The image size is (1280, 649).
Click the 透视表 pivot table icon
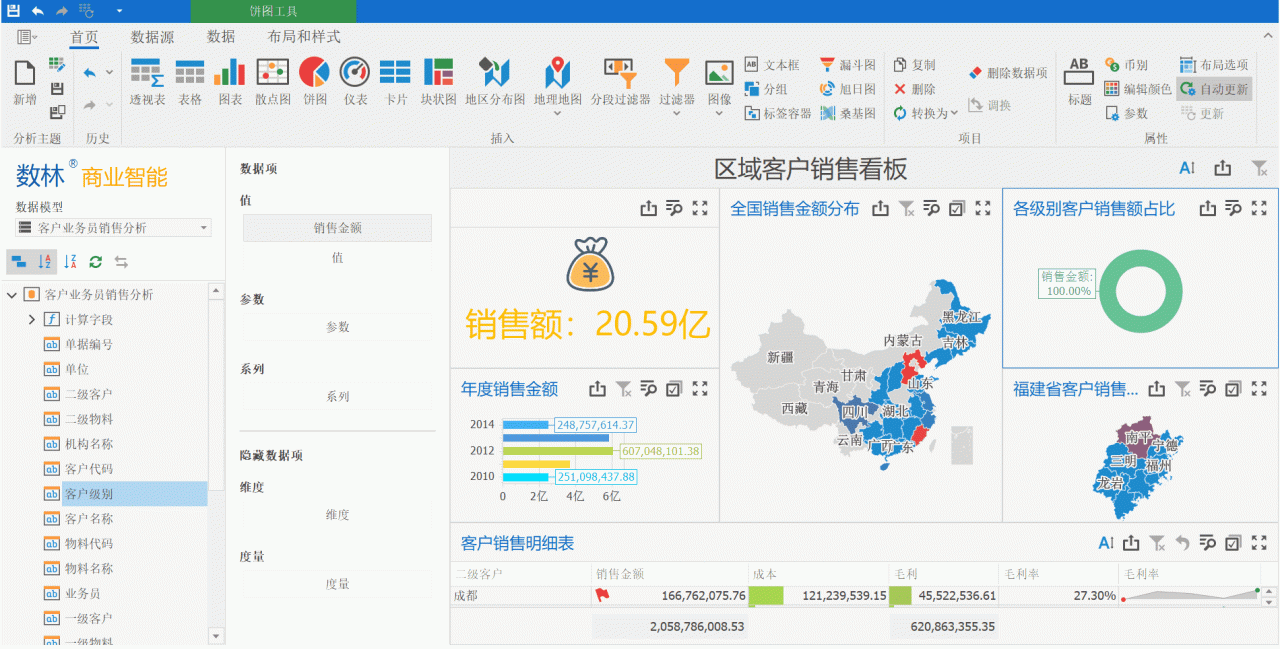147,80
